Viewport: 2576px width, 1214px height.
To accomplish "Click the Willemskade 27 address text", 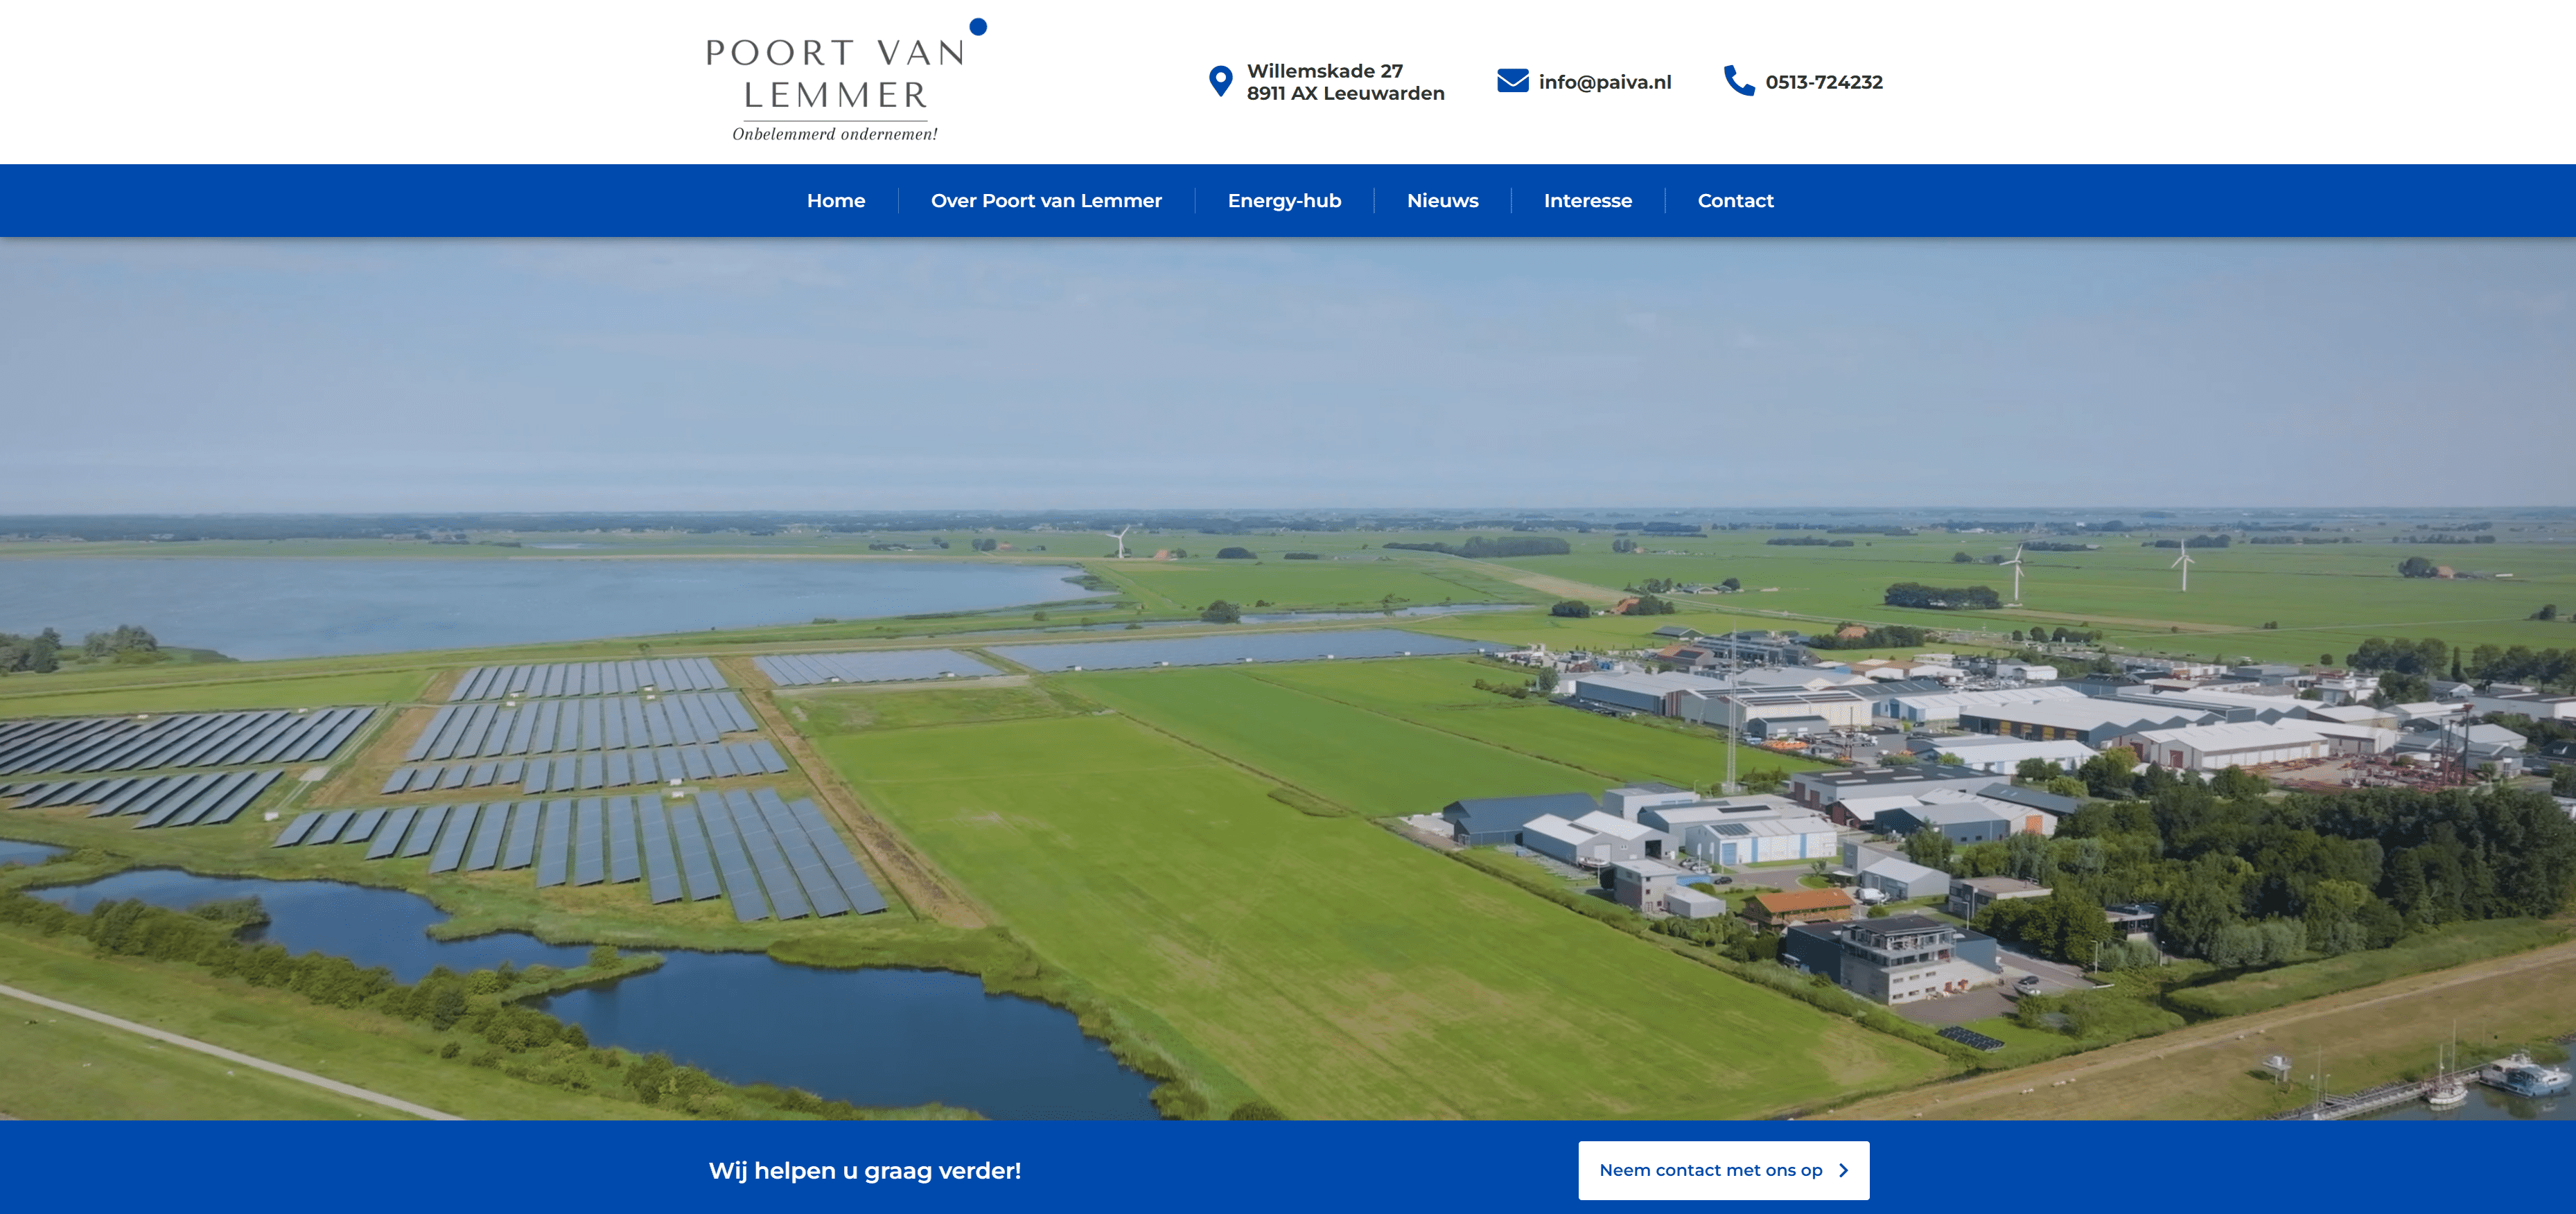I will coord(1324,71).
